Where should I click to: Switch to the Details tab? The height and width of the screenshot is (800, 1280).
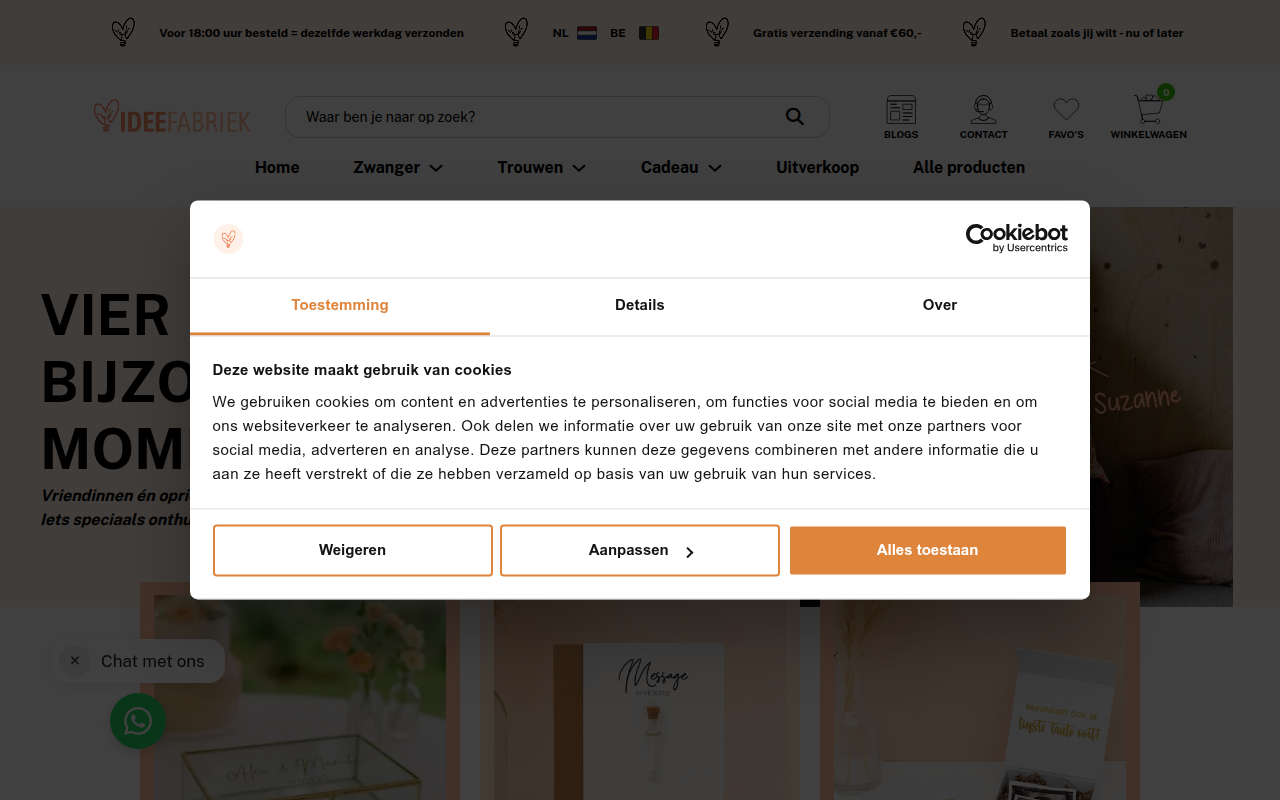pyautogui.click(x=640, y=306)
